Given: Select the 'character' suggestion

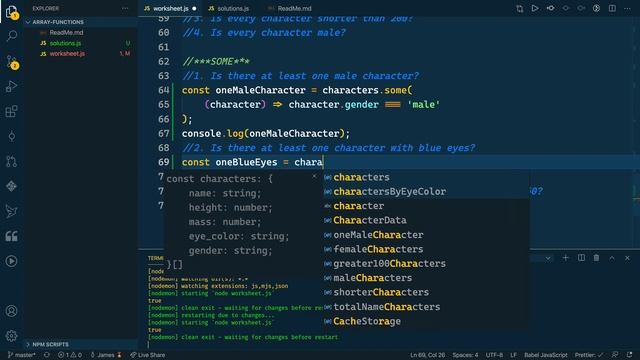Looking at the screenshot, I should (x=426, y=206).
